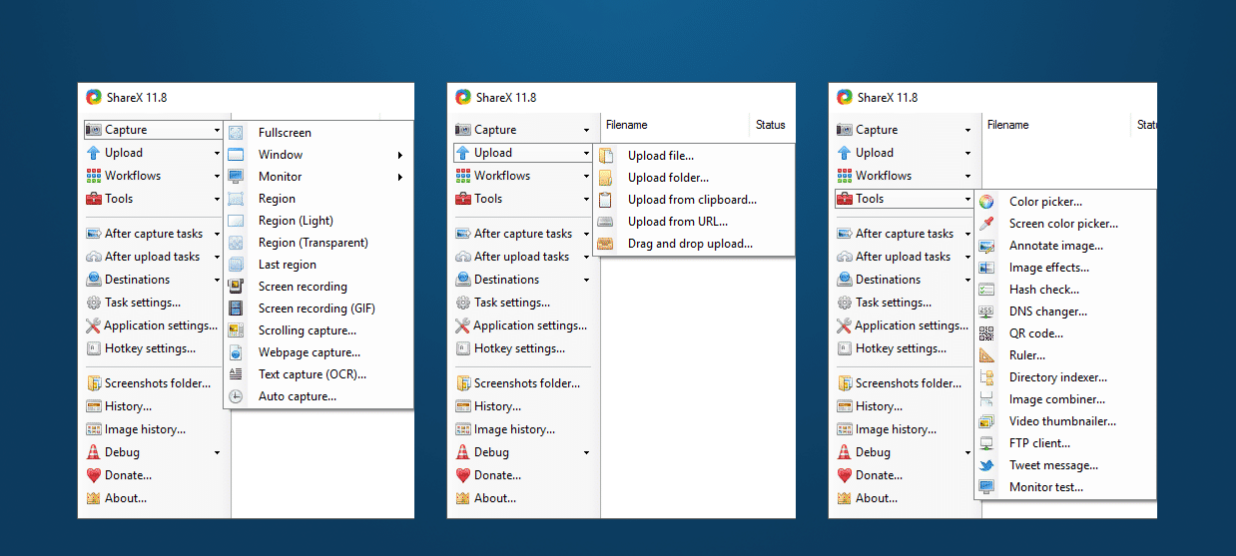Click the Filename column header in middle window
The height and width of the screenshot is (556, 1236).
click(x=627, y=125)
